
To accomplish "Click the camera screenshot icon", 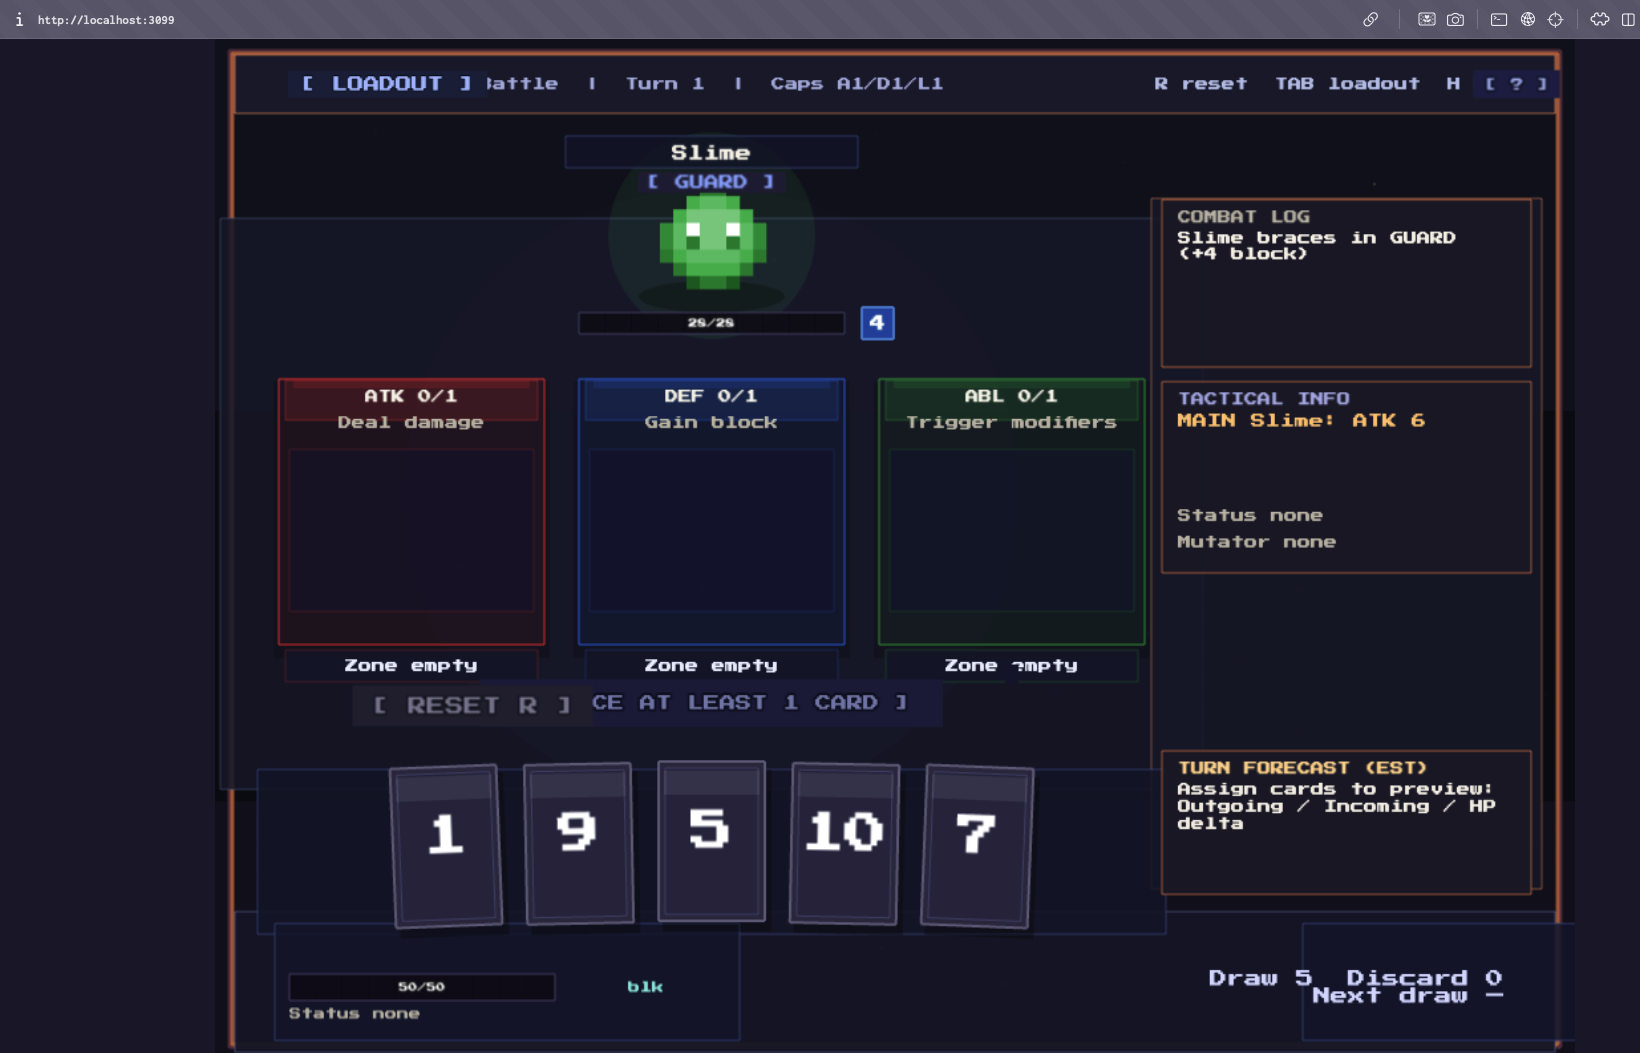I will (x=1455, y=20).
